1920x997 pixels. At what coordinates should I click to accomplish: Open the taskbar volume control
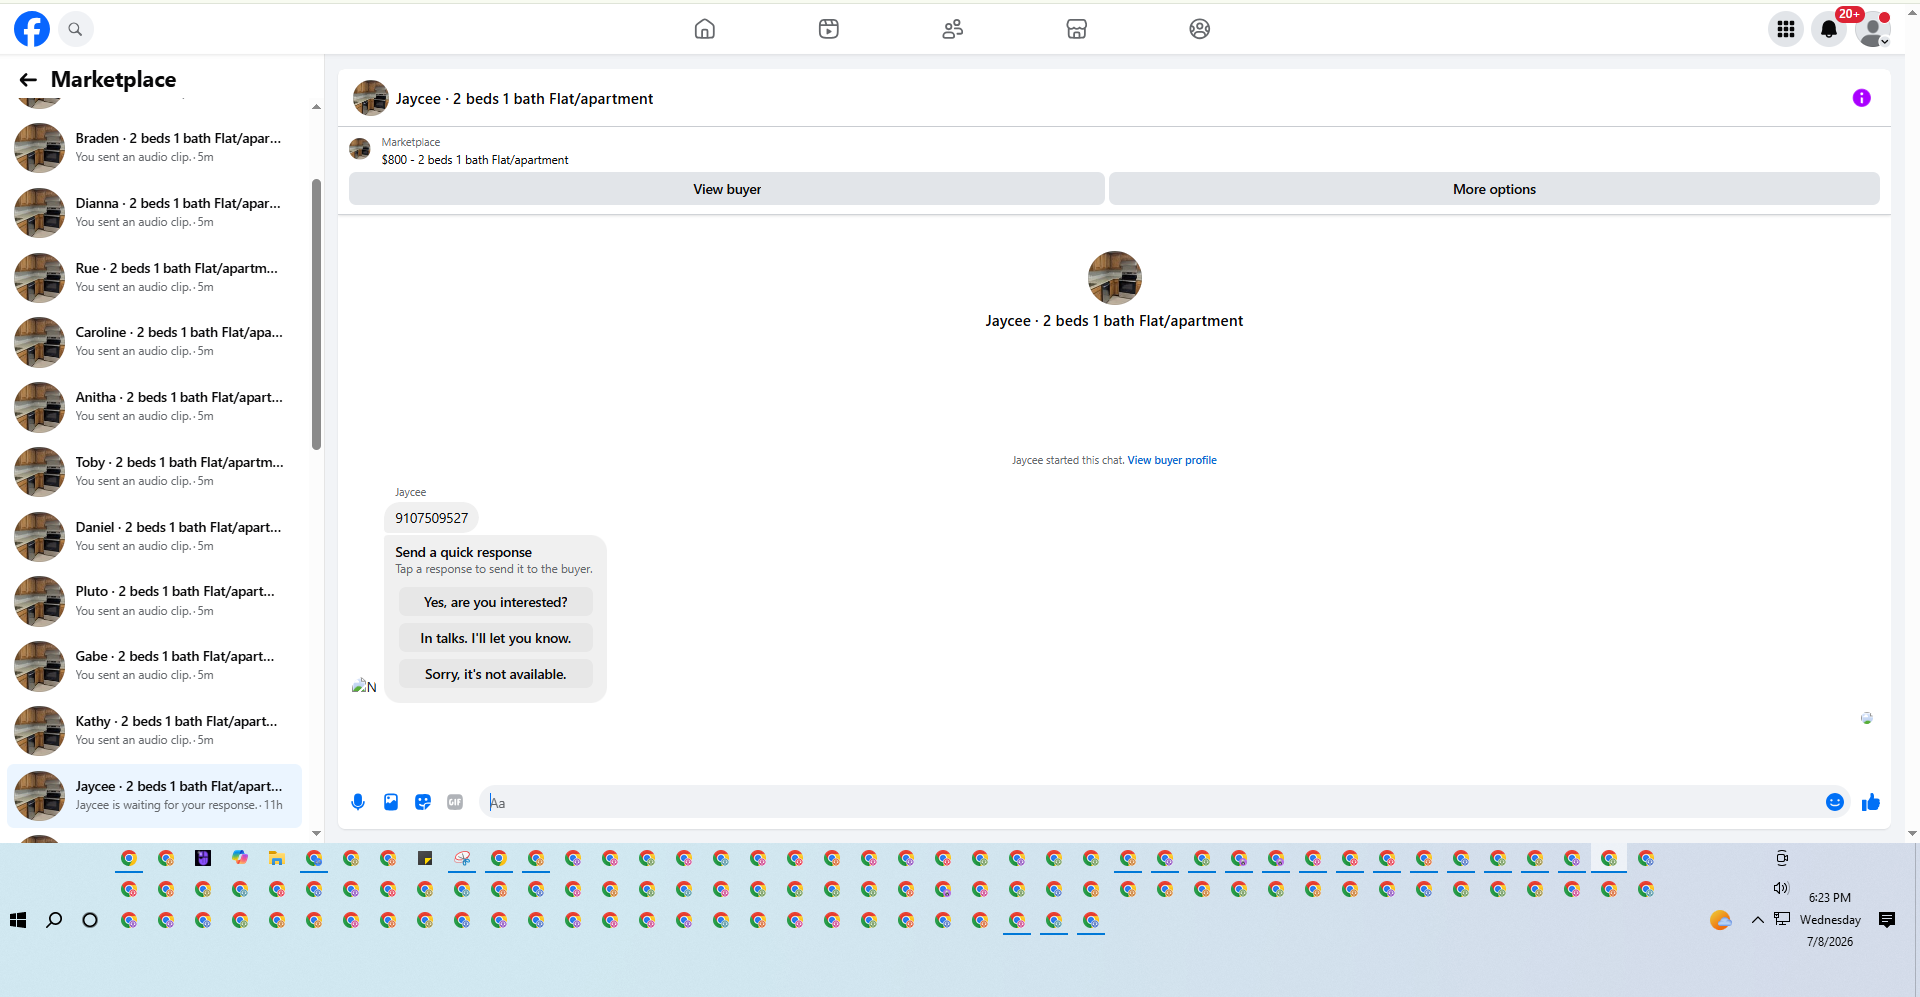click(x=1781, y=888)
